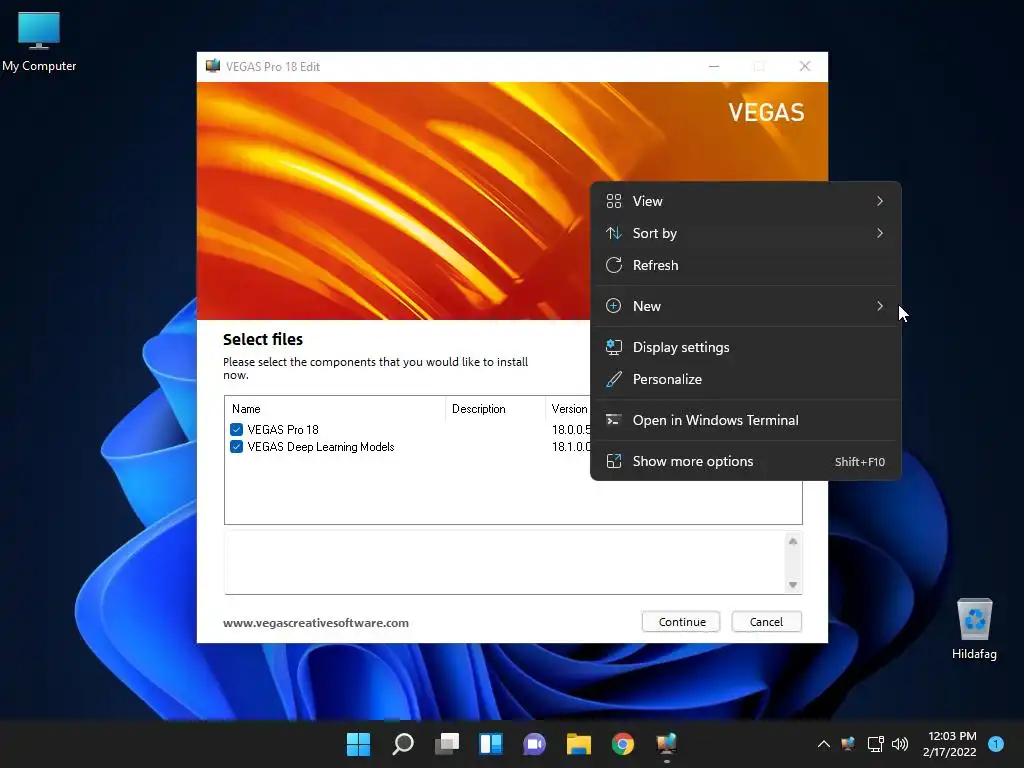Click the Personalize brush icon
This screenshot has width=1024, height=768.
(x=614, y=379)
